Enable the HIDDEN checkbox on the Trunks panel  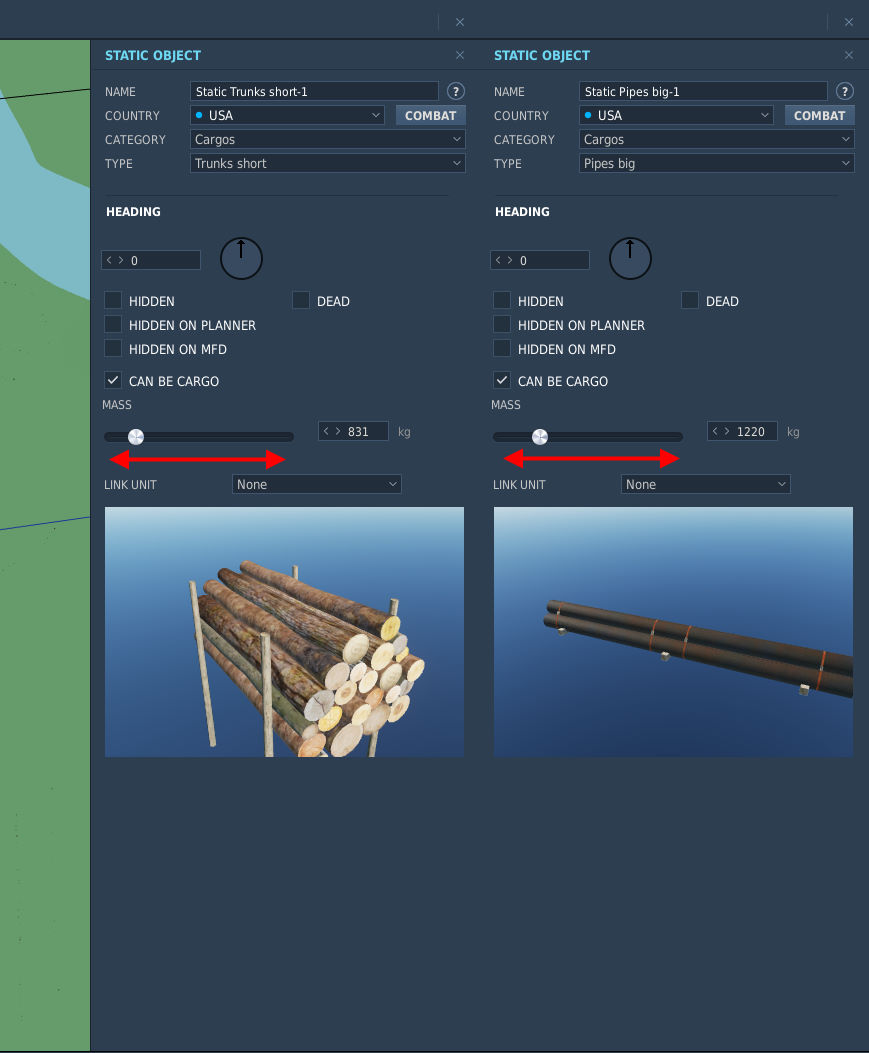[113, 300]
